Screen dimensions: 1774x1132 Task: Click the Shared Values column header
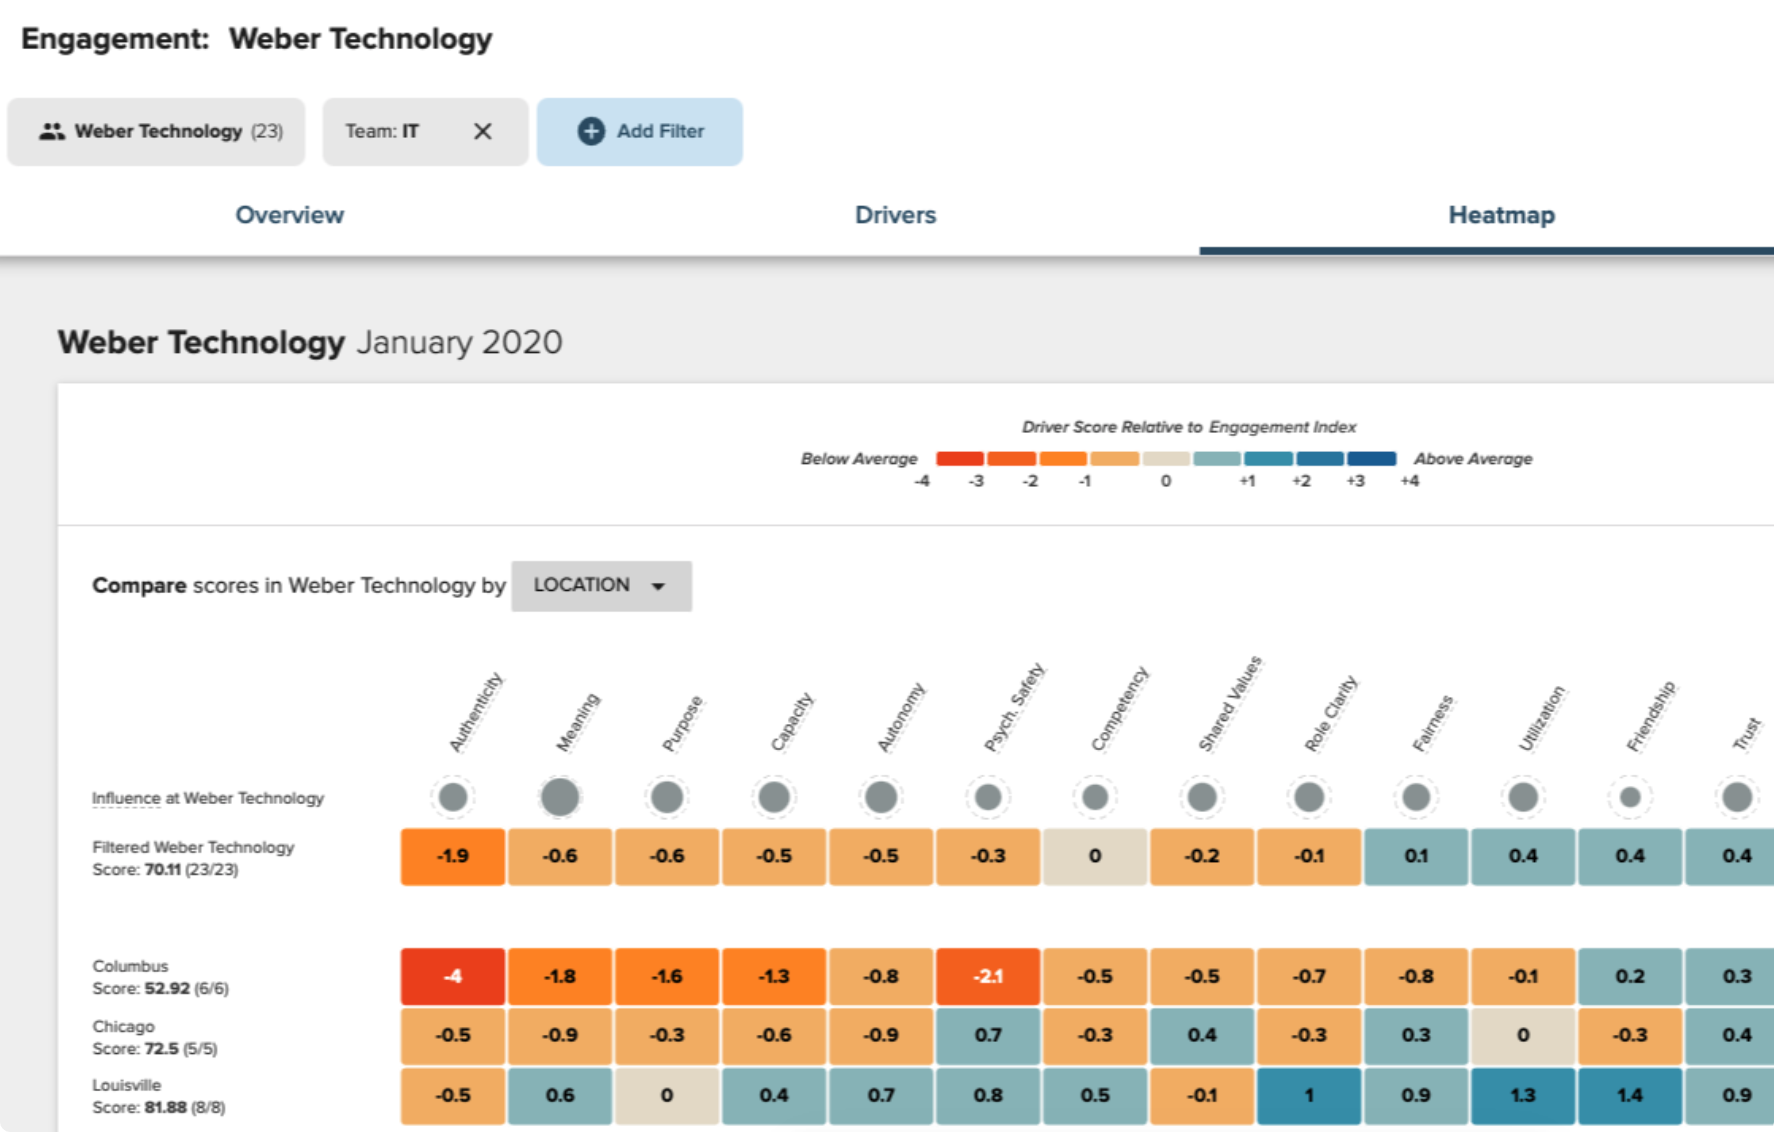(1230, 703)
